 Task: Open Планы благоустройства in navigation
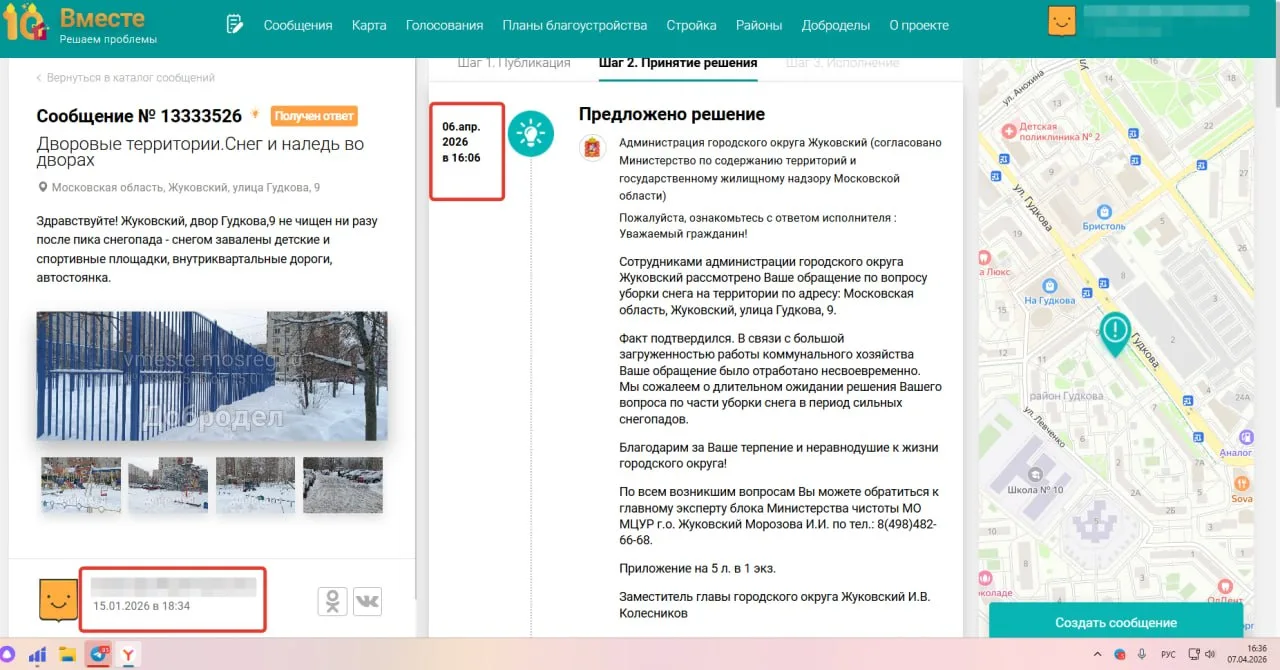coord(575,25)
